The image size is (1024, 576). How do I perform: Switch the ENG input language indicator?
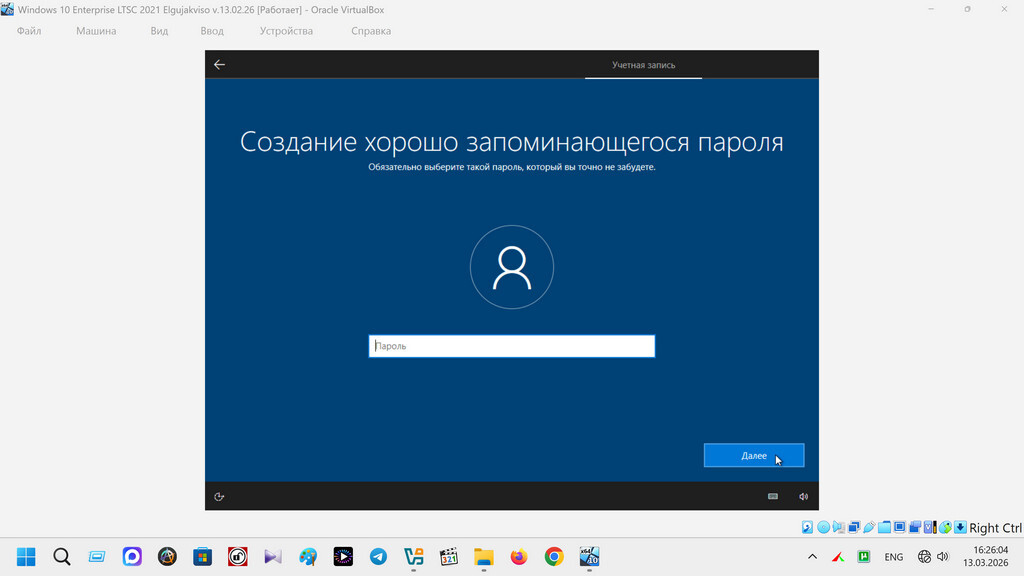(893, 557)
